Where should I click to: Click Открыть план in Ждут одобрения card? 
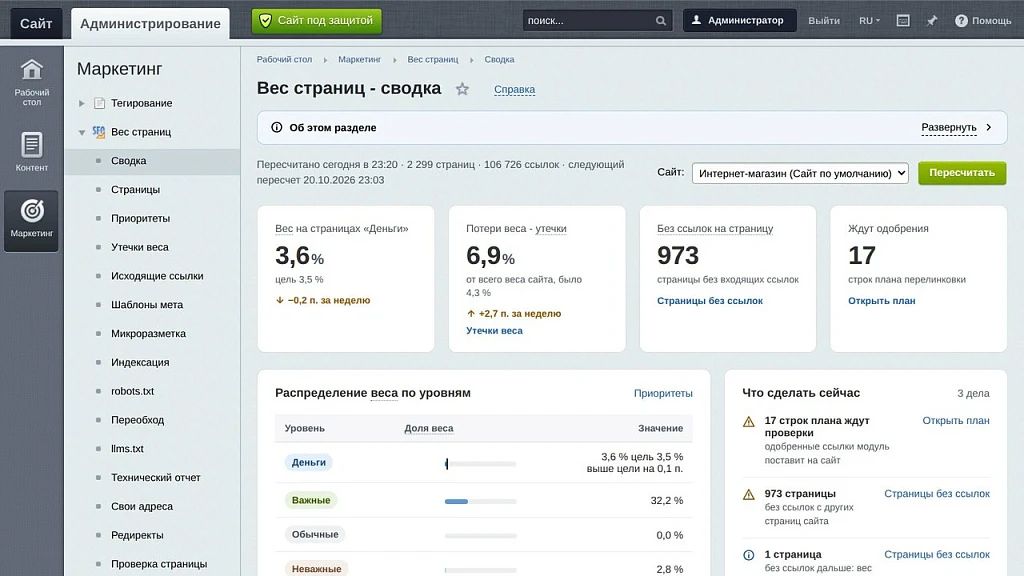(882, 300)
